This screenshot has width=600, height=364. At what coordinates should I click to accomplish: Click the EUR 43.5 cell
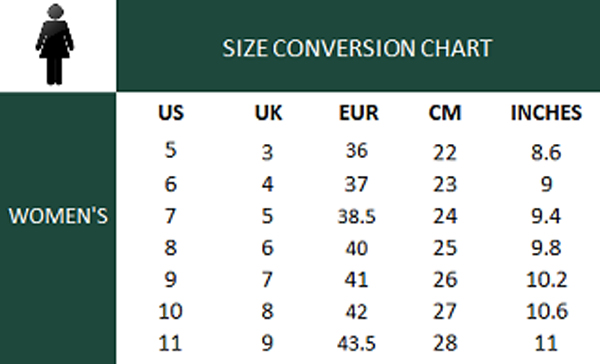coord(356,343)
